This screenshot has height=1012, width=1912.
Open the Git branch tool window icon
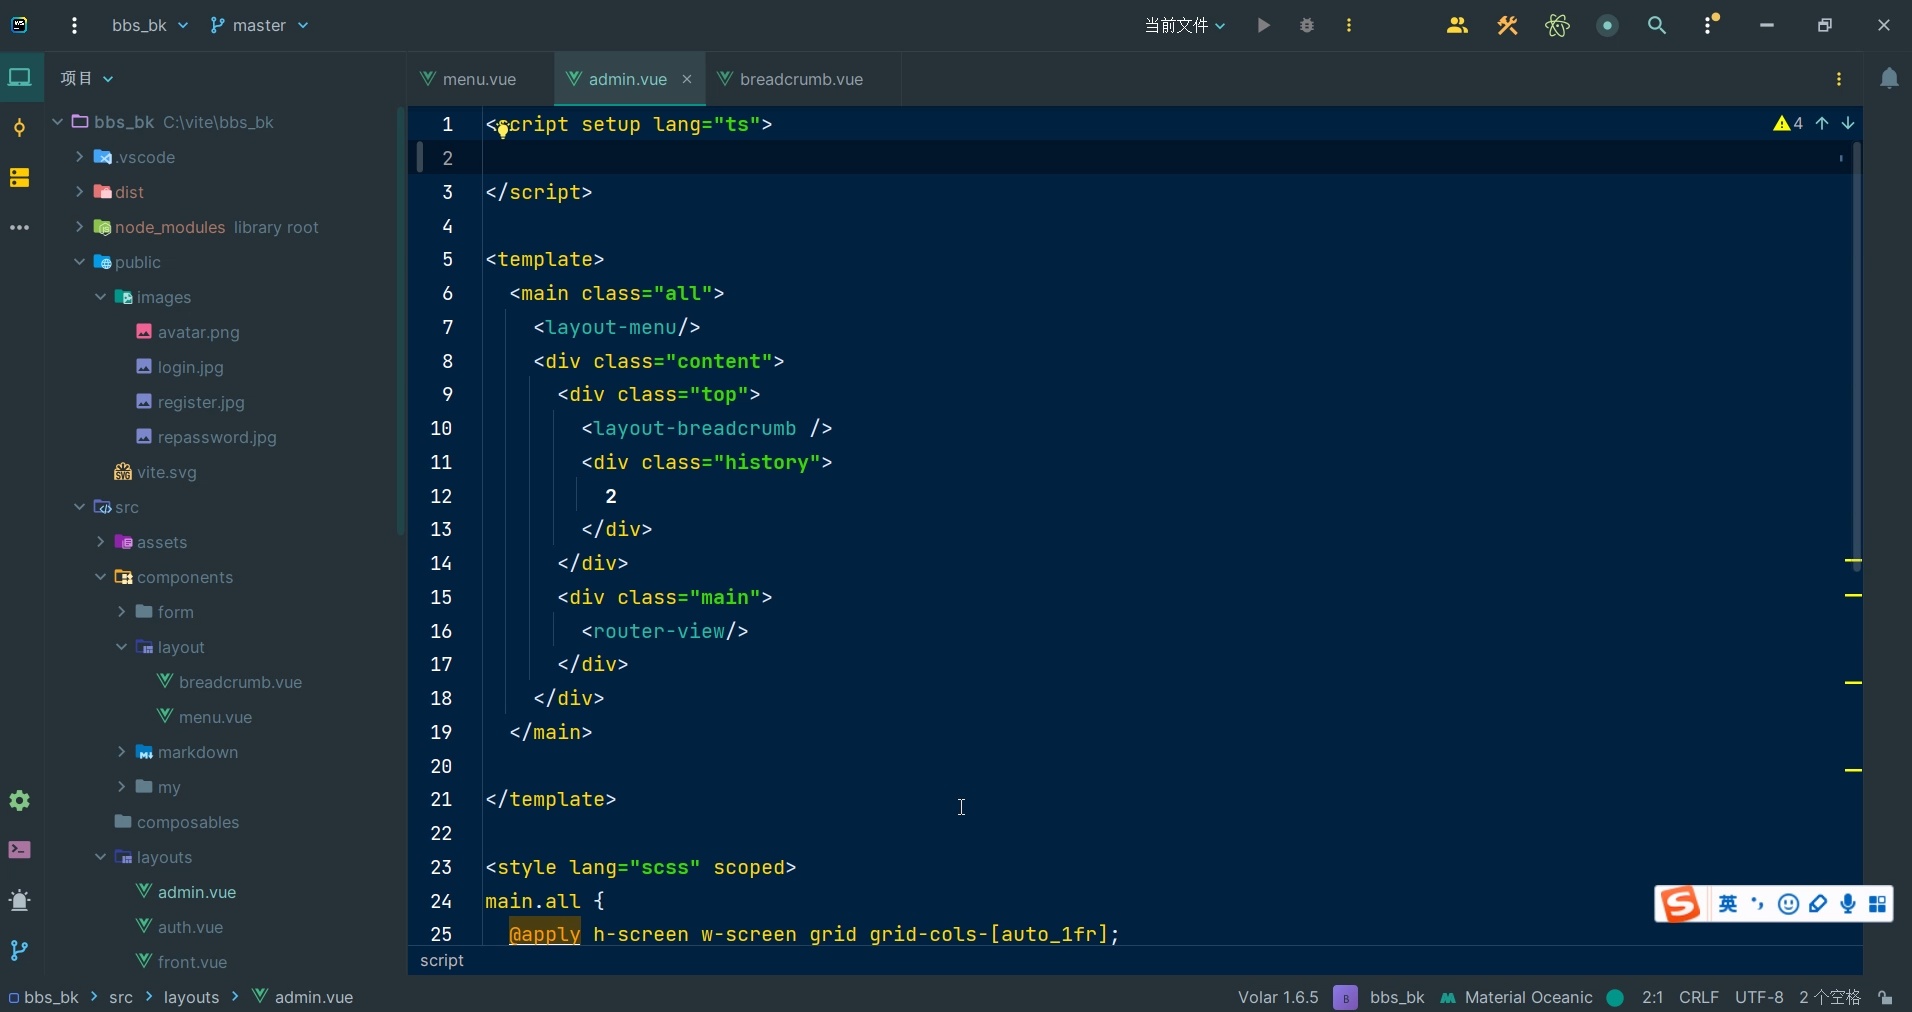(x=19, y=952)
